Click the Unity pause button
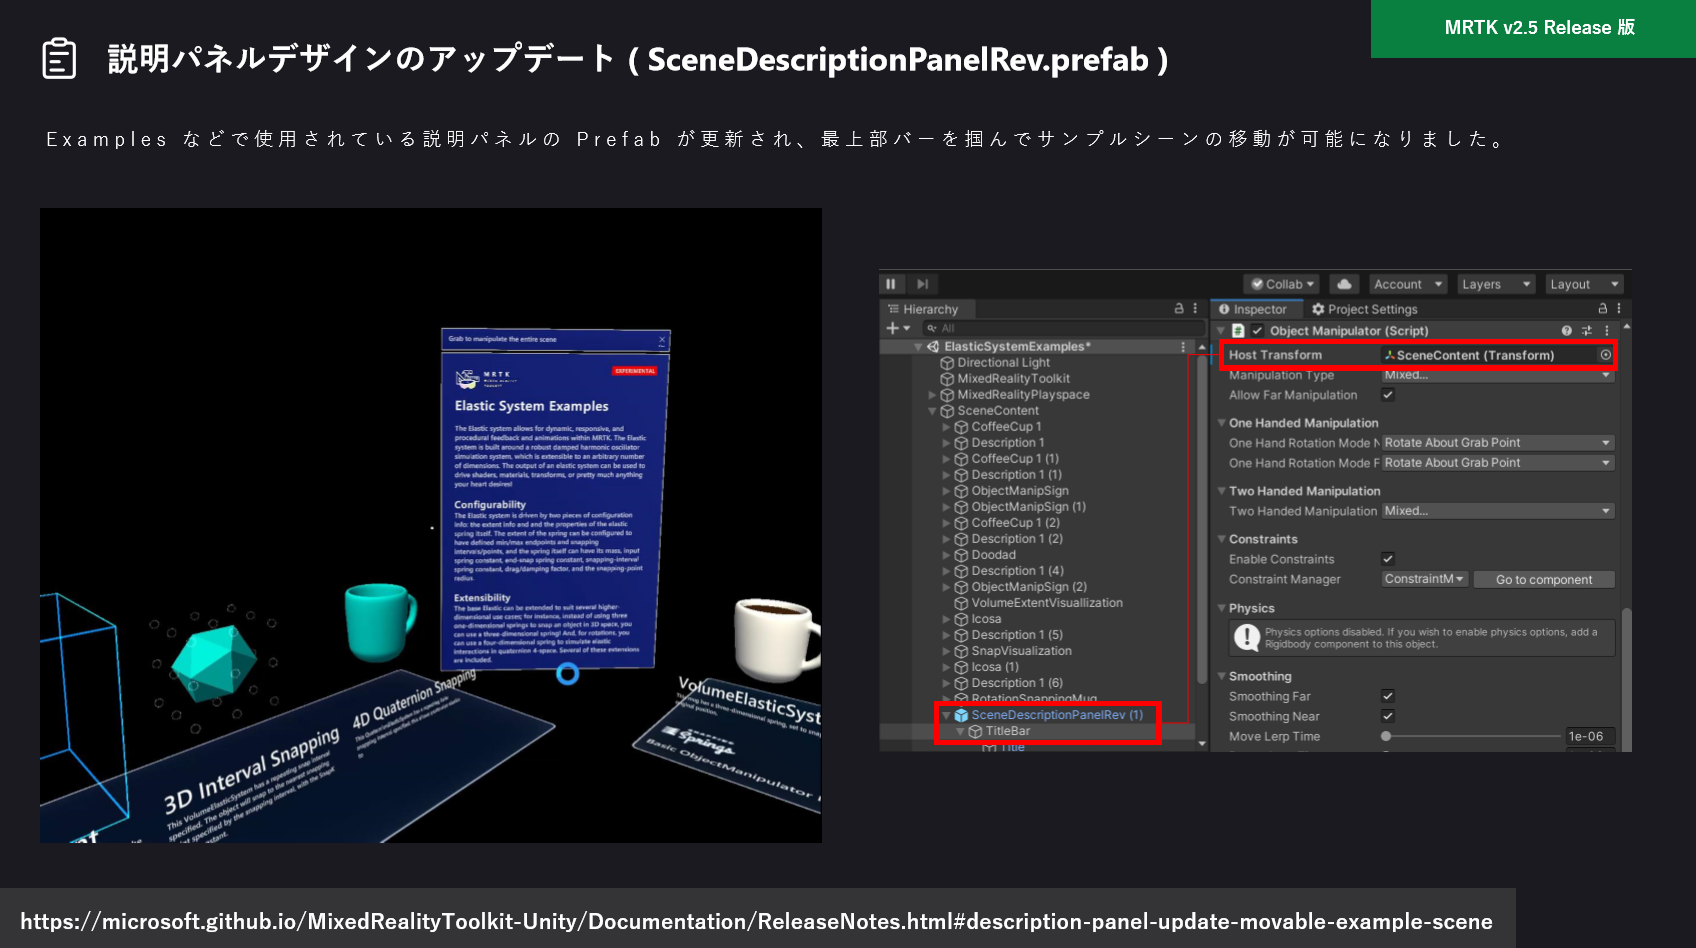Image resolution: width=1696 pixels, height=948 pixels. coord(890,284)
